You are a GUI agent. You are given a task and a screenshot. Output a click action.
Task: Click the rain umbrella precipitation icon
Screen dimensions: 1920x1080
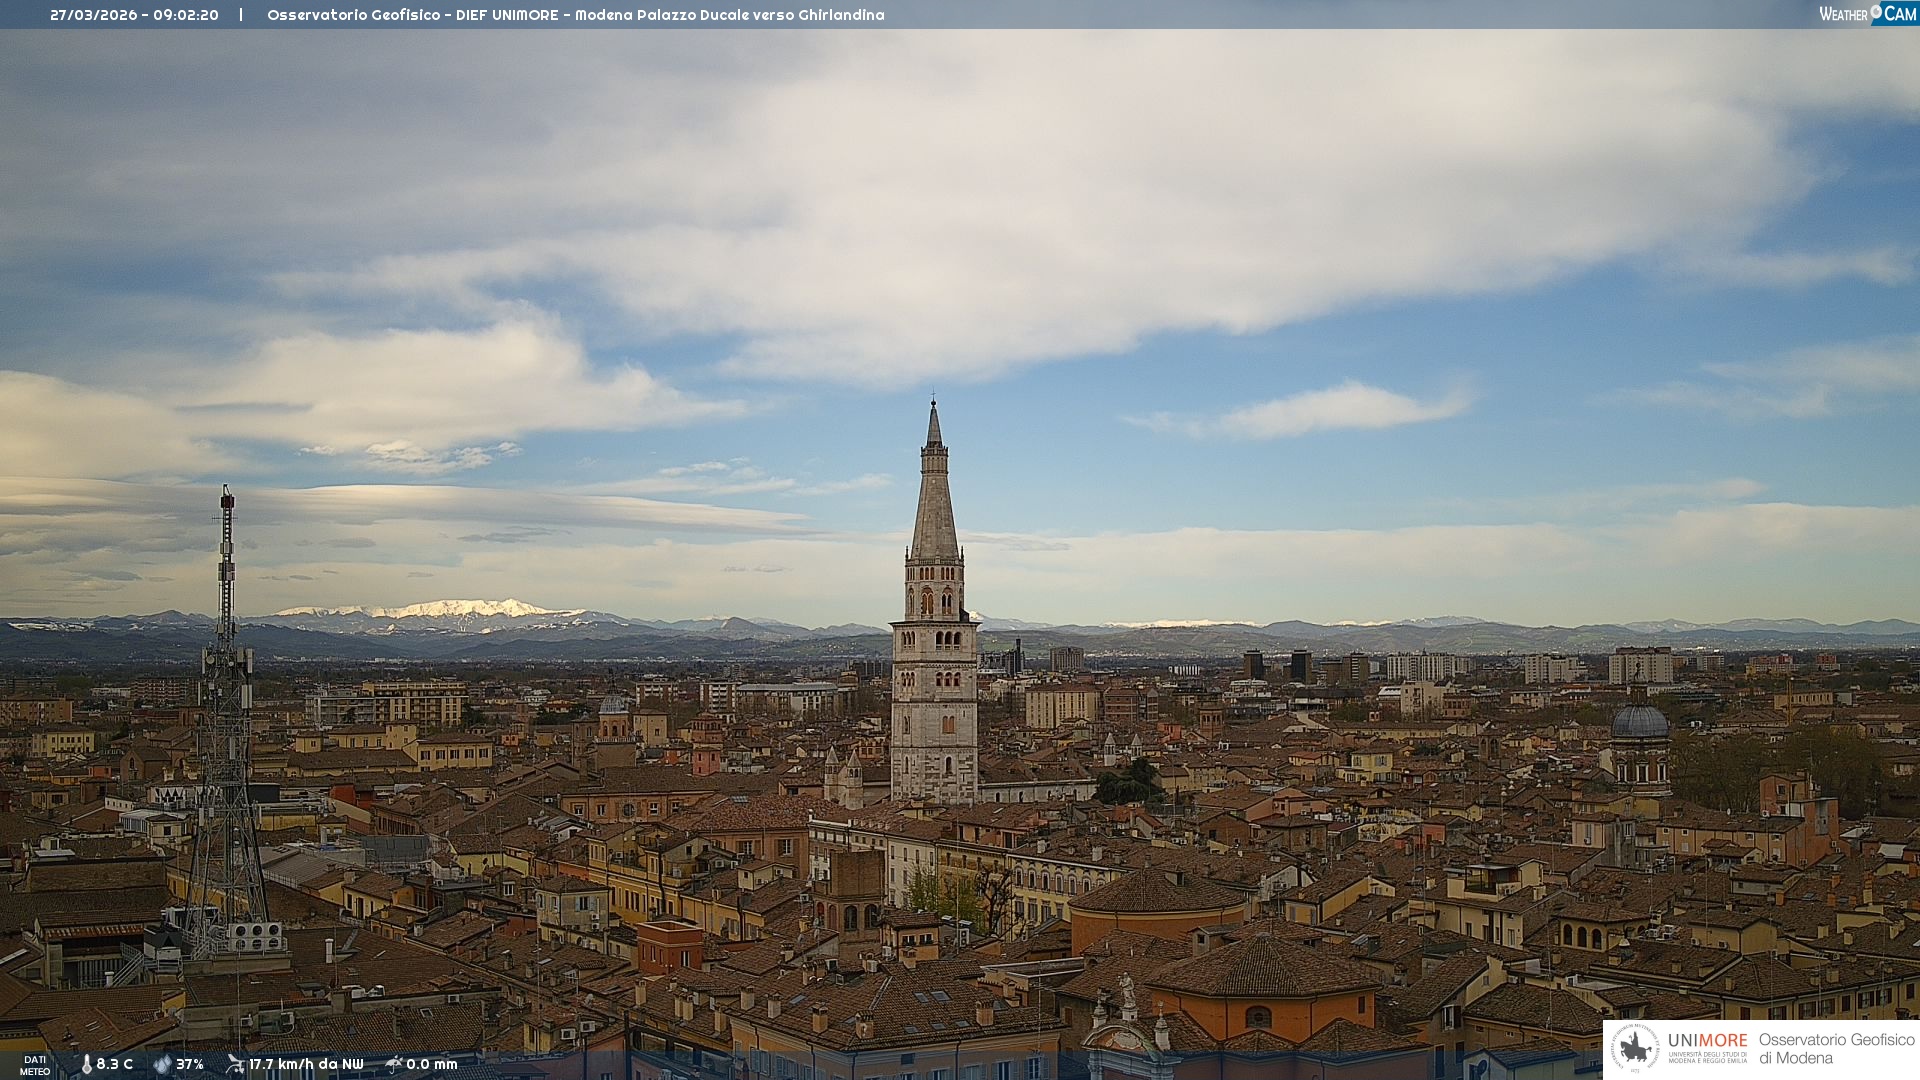[394, 1064]
